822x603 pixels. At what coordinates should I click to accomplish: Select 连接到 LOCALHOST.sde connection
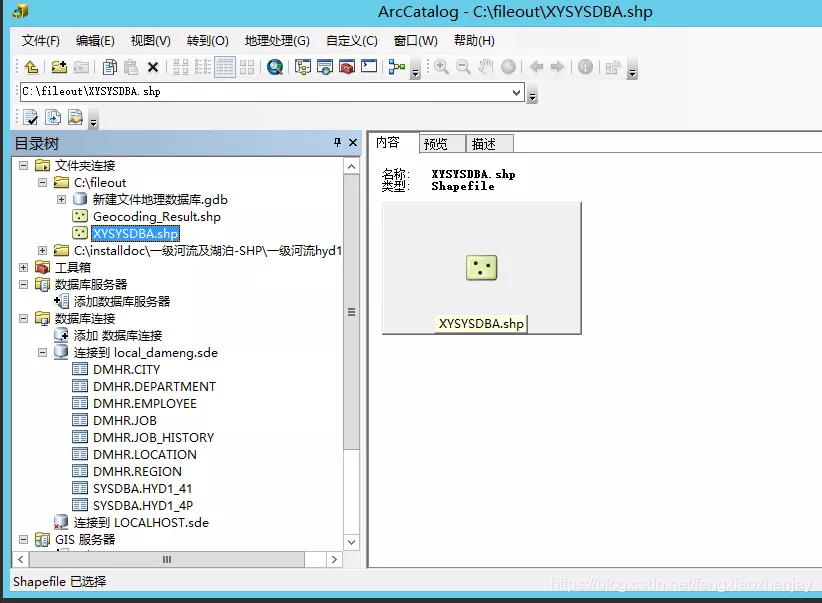(141, 523)
